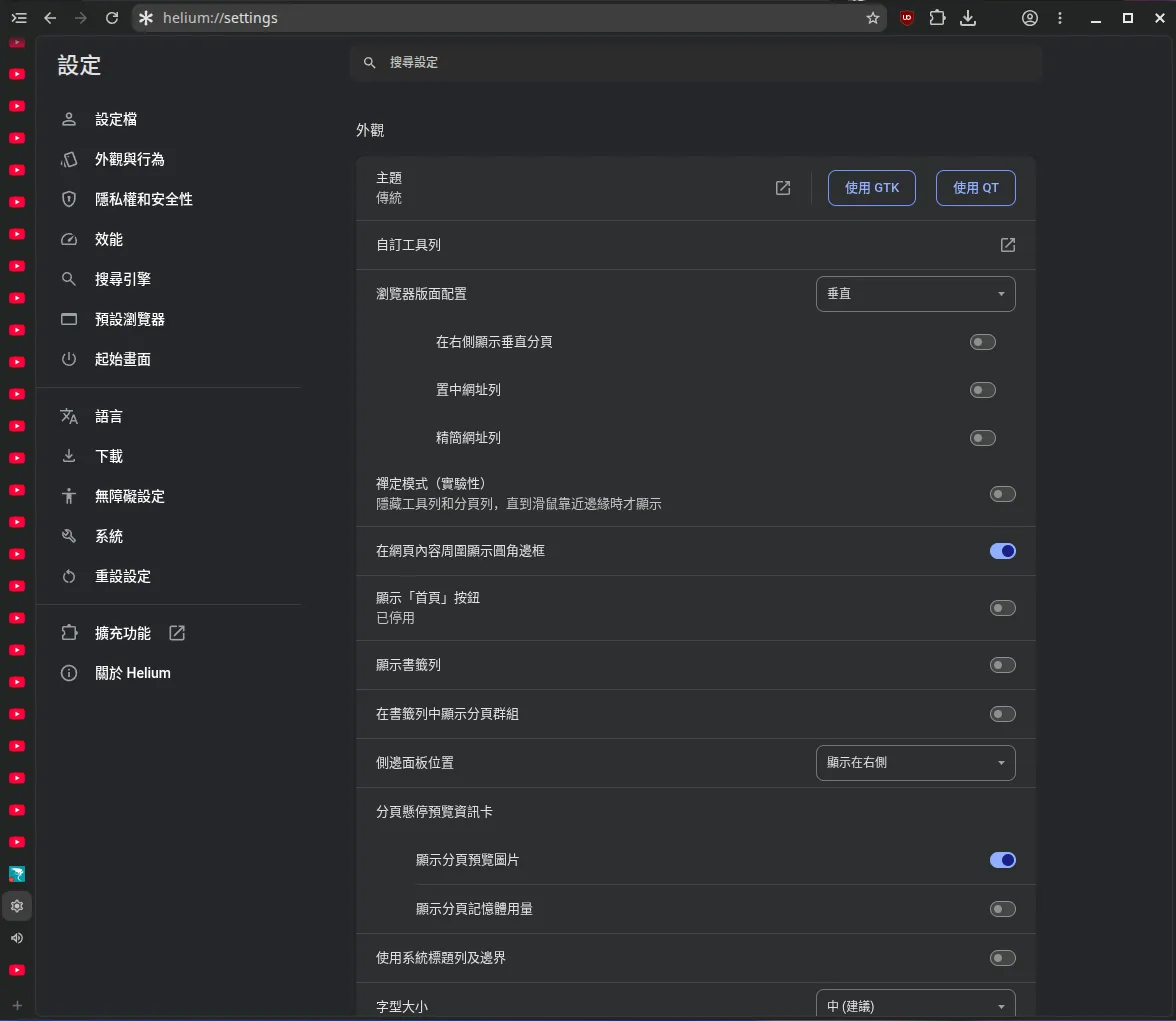The image size is (1176, 1021).
Task: Open the external link icon beside 擴充功能
Action: 177,633
